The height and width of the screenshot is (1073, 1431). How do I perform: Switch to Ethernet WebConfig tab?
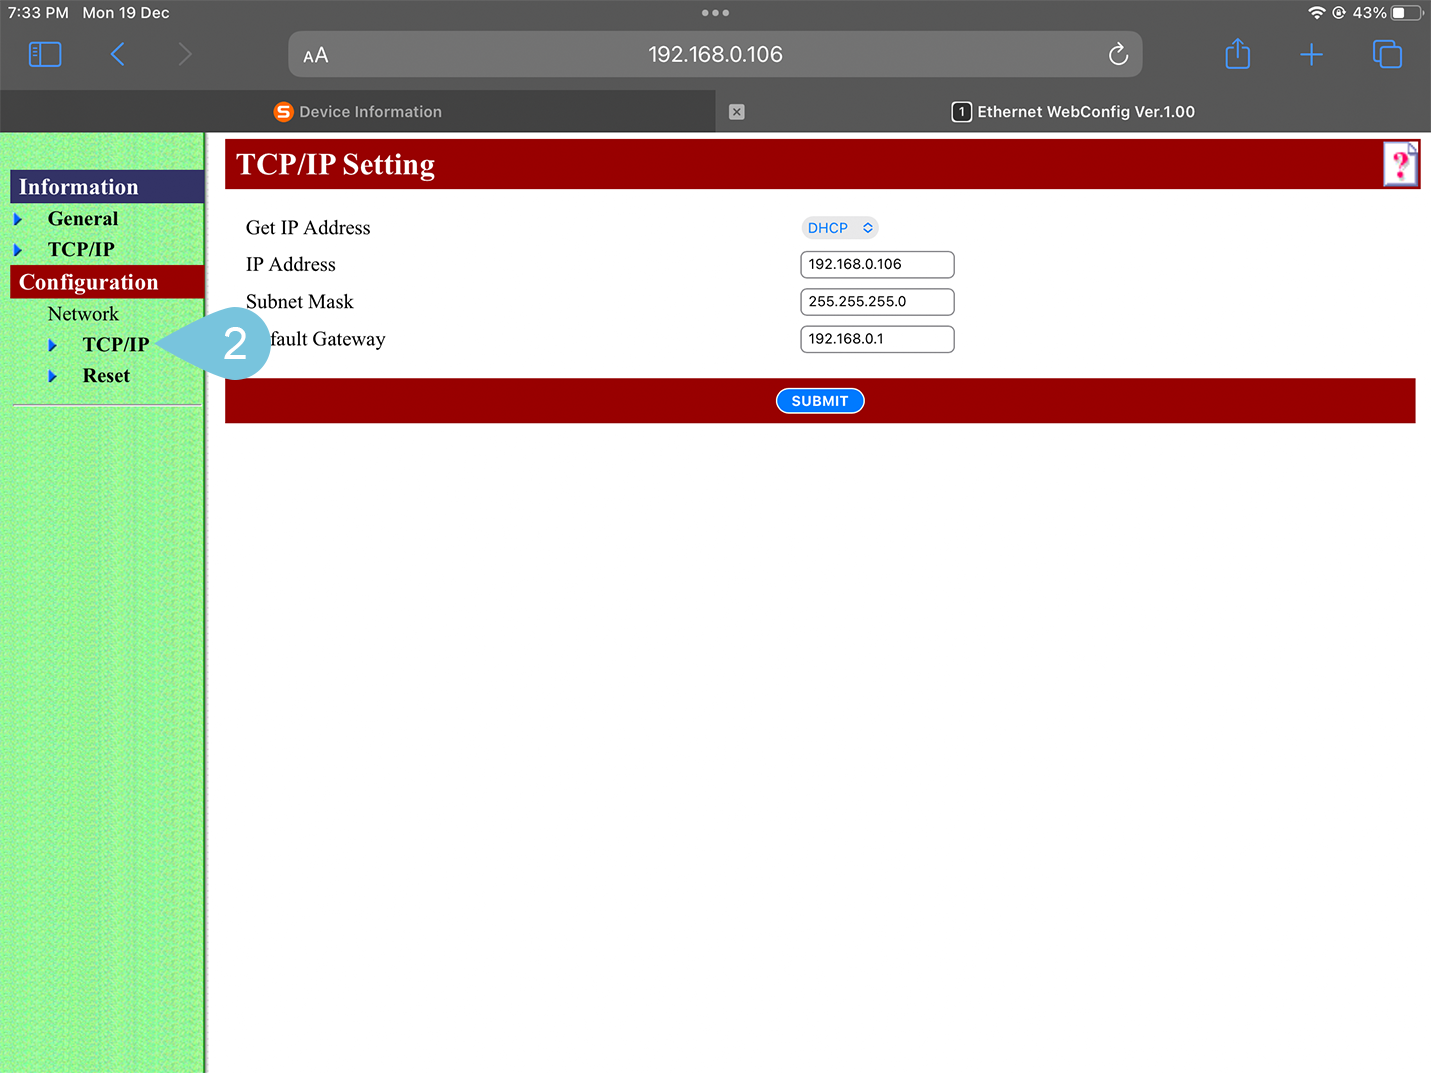coord(1074,112)
